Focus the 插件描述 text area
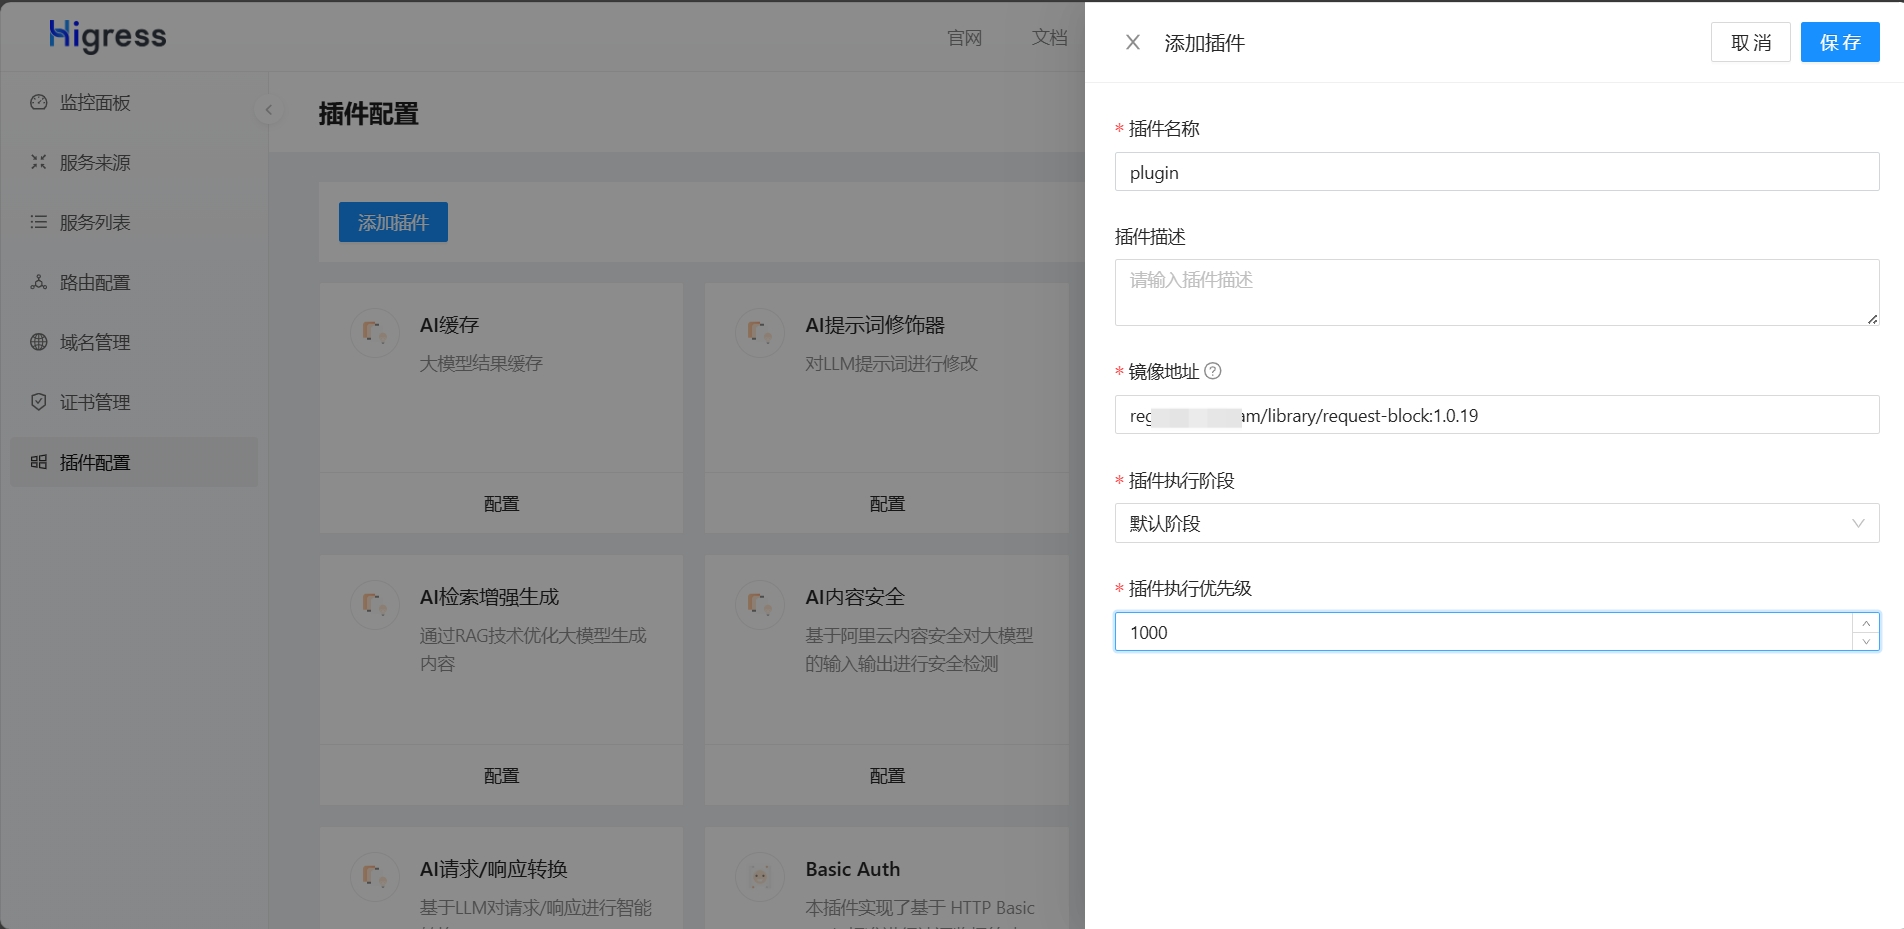Viewport: 1904px width, 929px height. click(1497, 292)
